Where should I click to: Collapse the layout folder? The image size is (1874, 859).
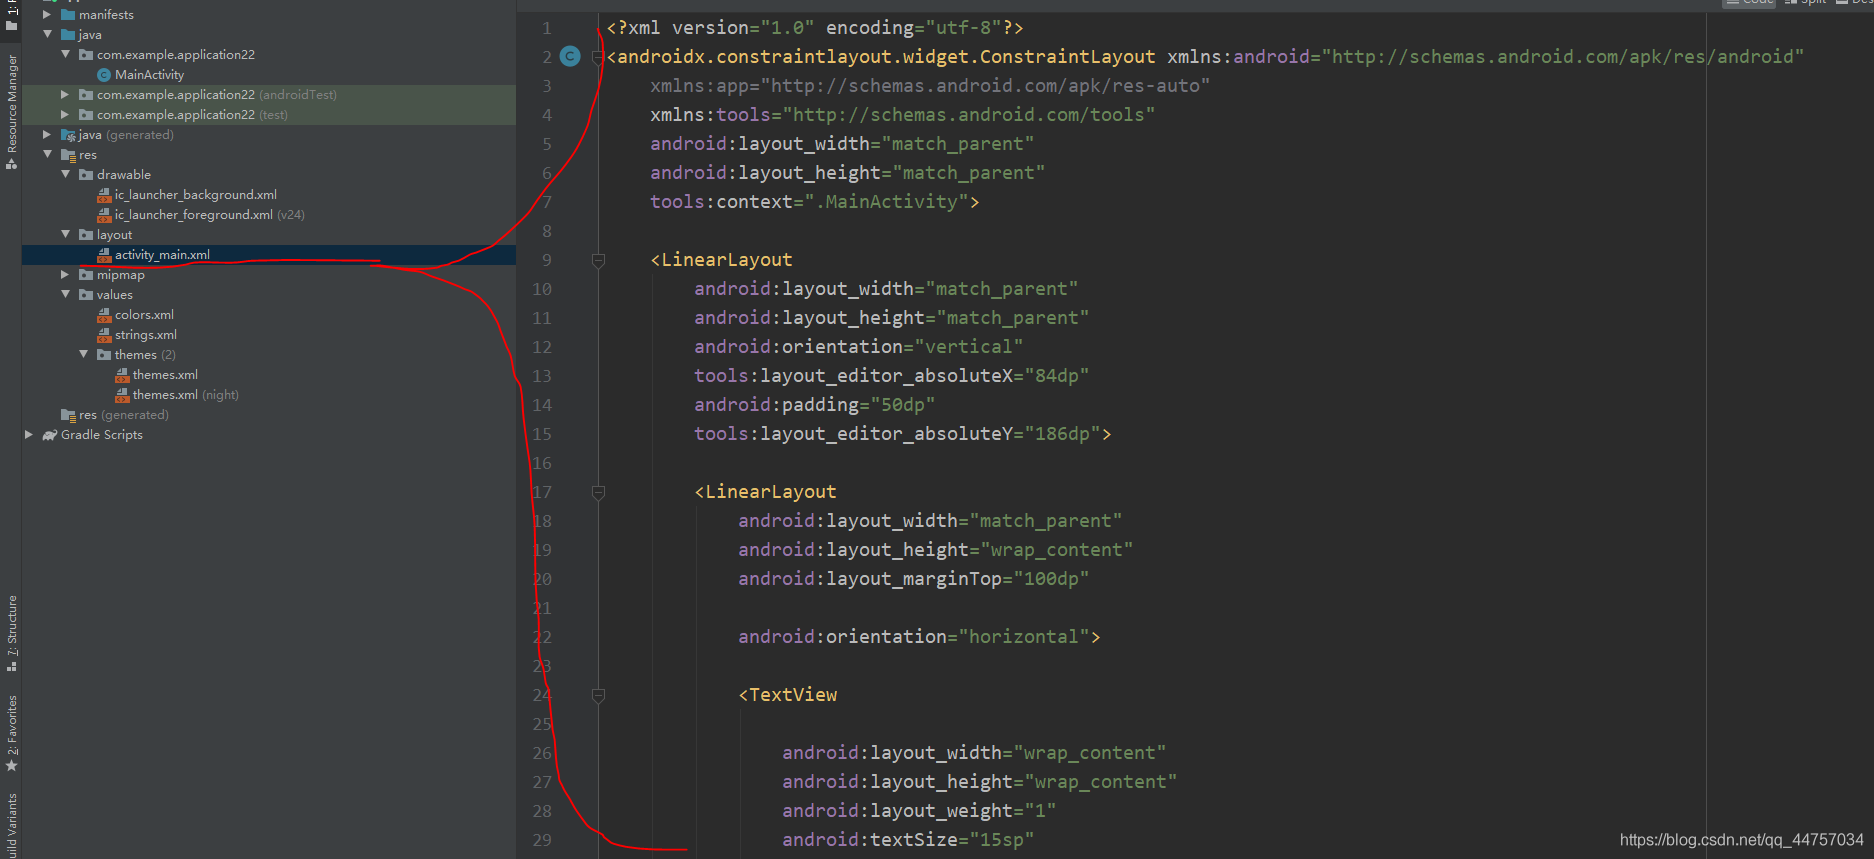[65, 234]
